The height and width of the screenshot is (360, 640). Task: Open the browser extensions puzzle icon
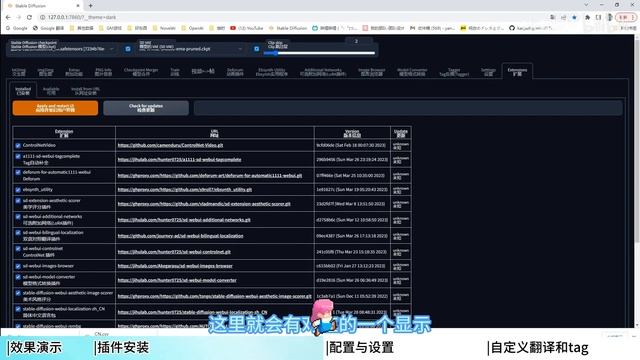pyautogui.click(x=587, y=17)
